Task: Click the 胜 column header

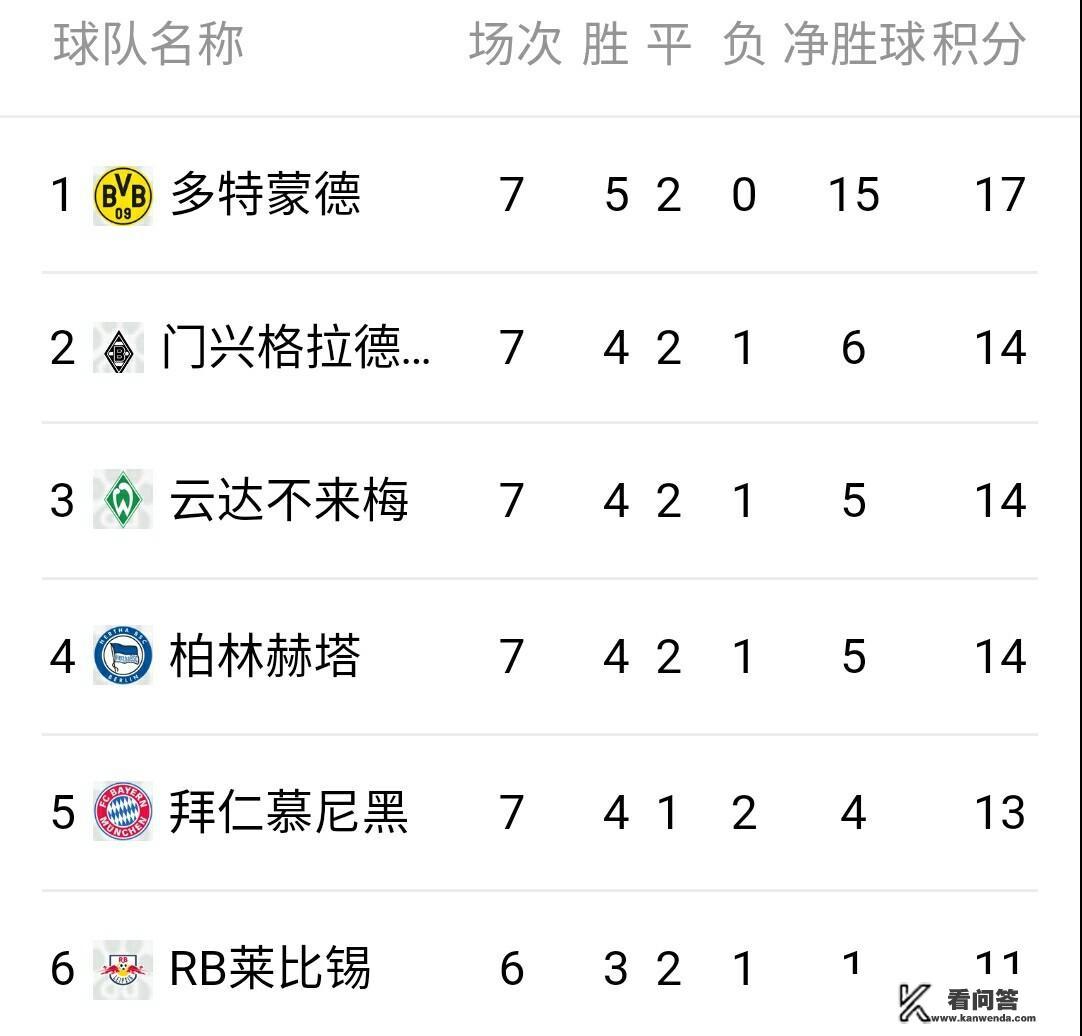Action: click(605, 45)
